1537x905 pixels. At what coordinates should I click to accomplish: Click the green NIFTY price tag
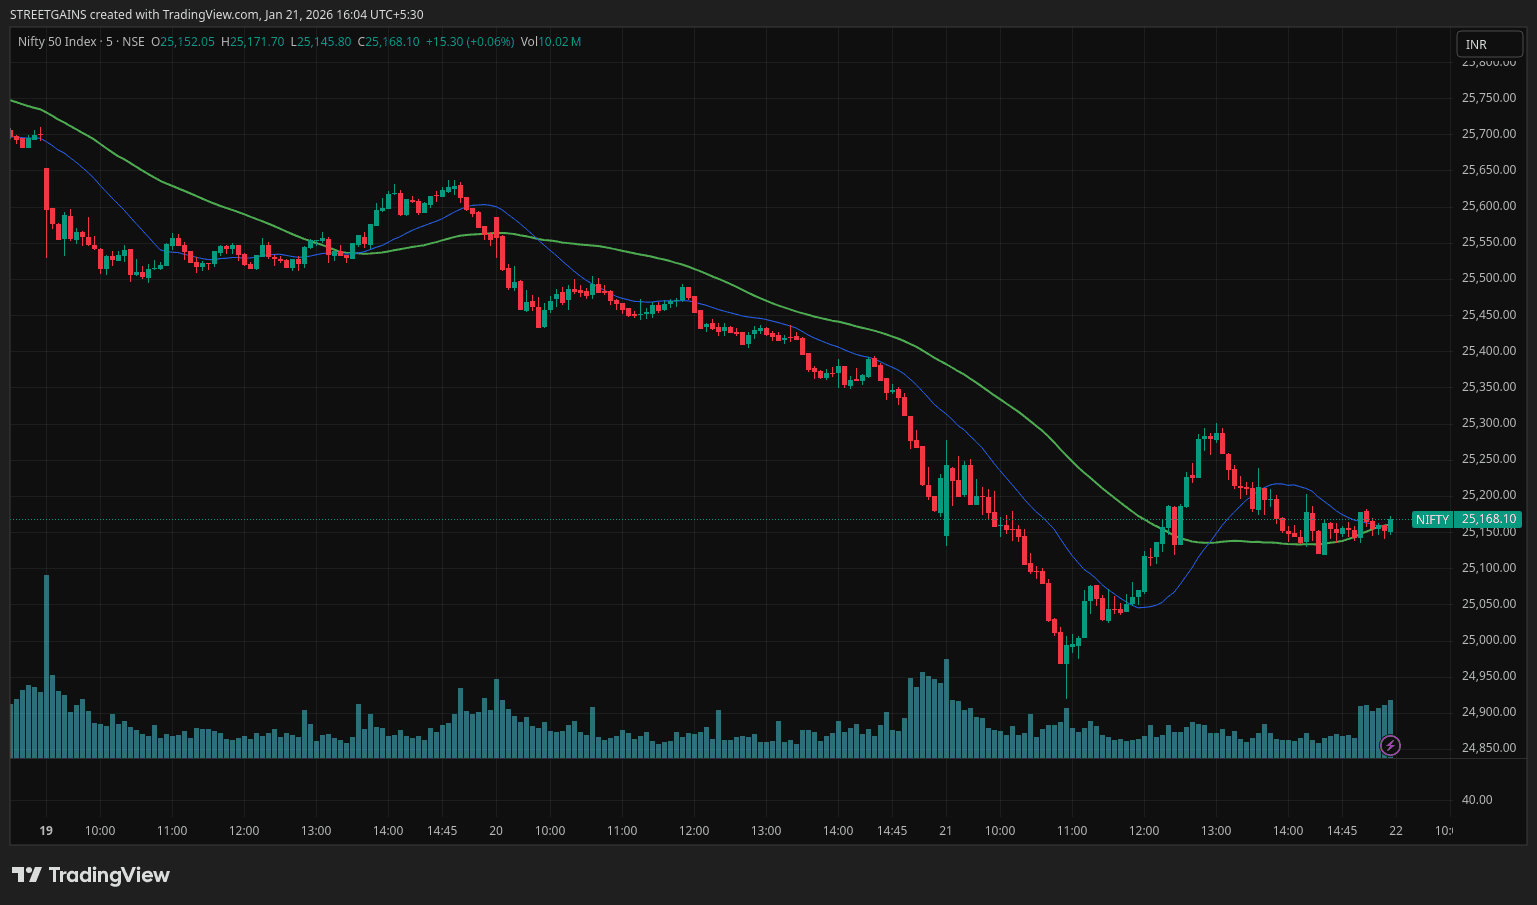(x=1432, y=519)
